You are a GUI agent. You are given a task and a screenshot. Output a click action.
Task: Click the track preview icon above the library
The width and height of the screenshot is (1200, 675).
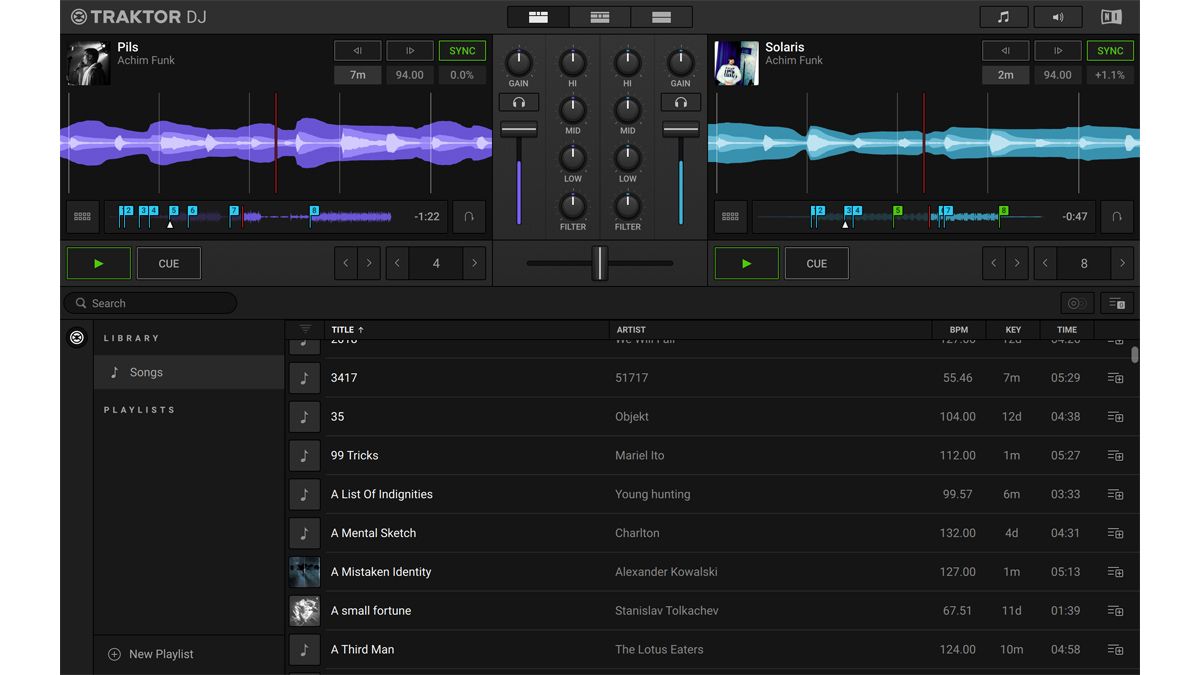tap(1076, 302)
